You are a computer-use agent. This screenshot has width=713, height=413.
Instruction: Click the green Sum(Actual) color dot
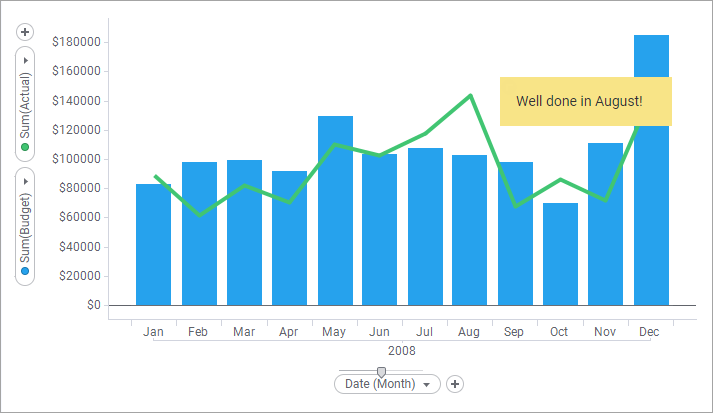pos(26,148)
